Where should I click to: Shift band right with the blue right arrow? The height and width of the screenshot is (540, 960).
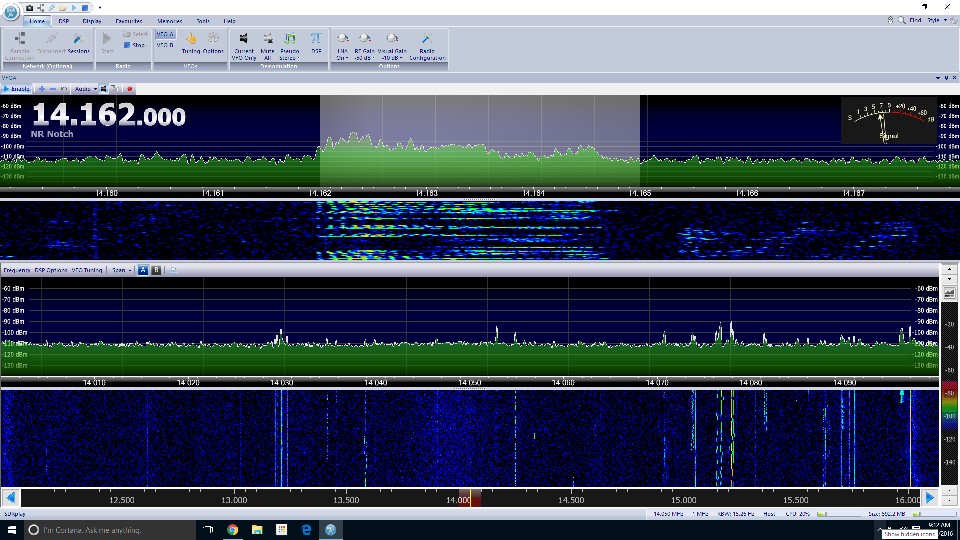(930, 498)
